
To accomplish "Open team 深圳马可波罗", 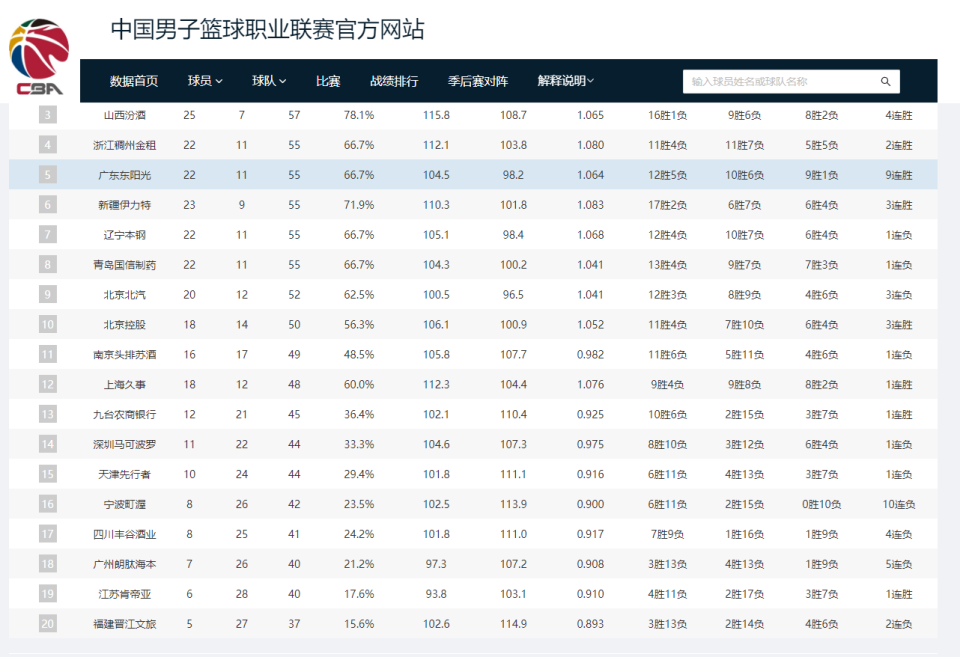I will [x=125, y=445].
